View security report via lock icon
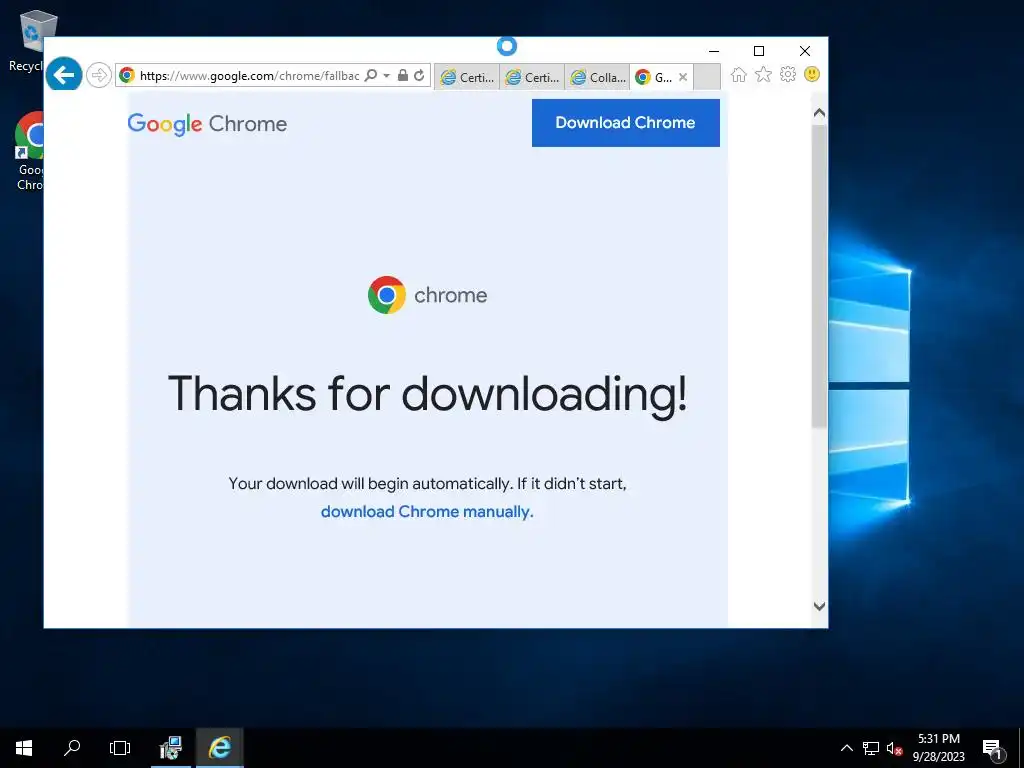This screenshot has width=1024, height=768. 403,76
